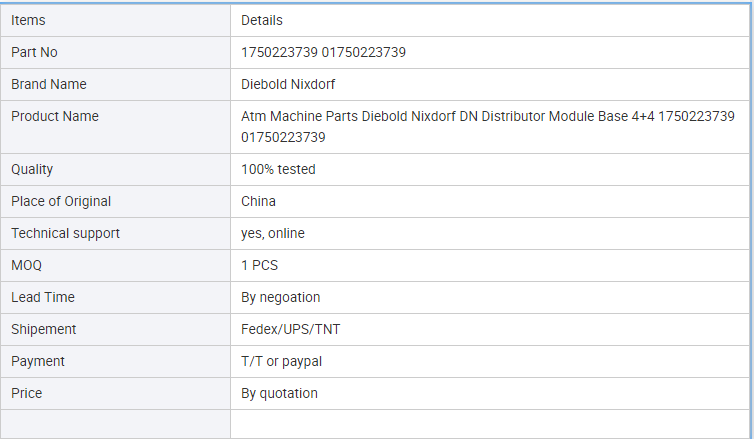Screen dimensions: 754x439
Task: Select the Brand Name label cell
Action: click(x=115, y=84)
